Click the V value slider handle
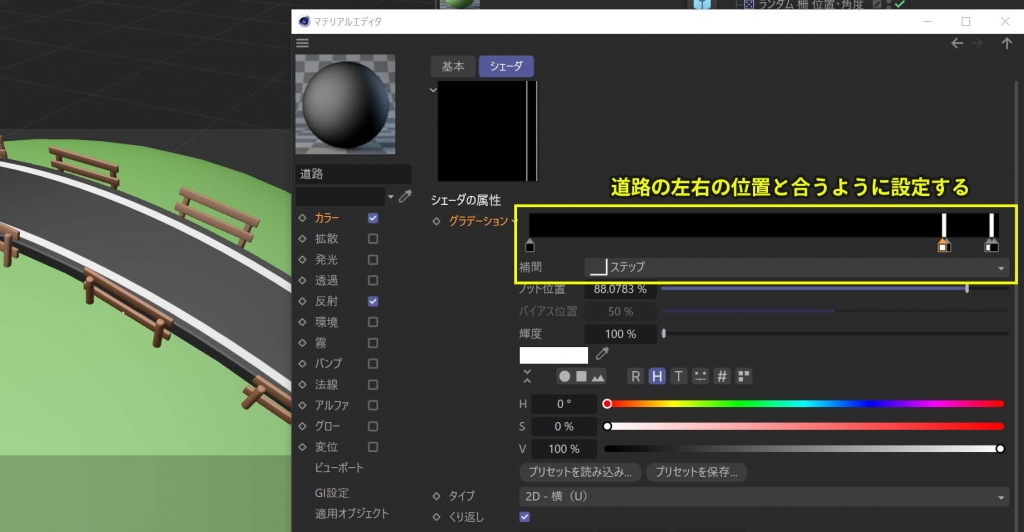1024x532 pixels. pos(1000,448)
